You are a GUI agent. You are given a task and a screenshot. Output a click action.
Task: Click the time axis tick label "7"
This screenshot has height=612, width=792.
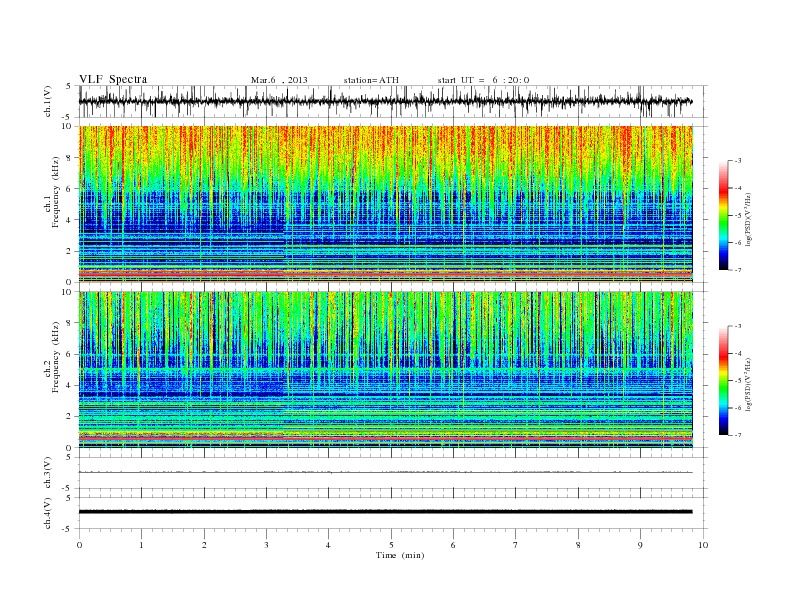pyautogui.click(x=516, y=545)
